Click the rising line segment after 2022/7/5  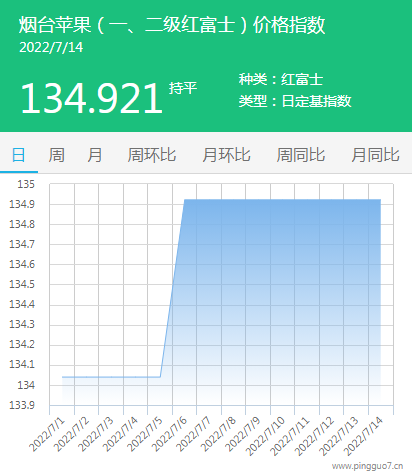(x=172, y=288)
